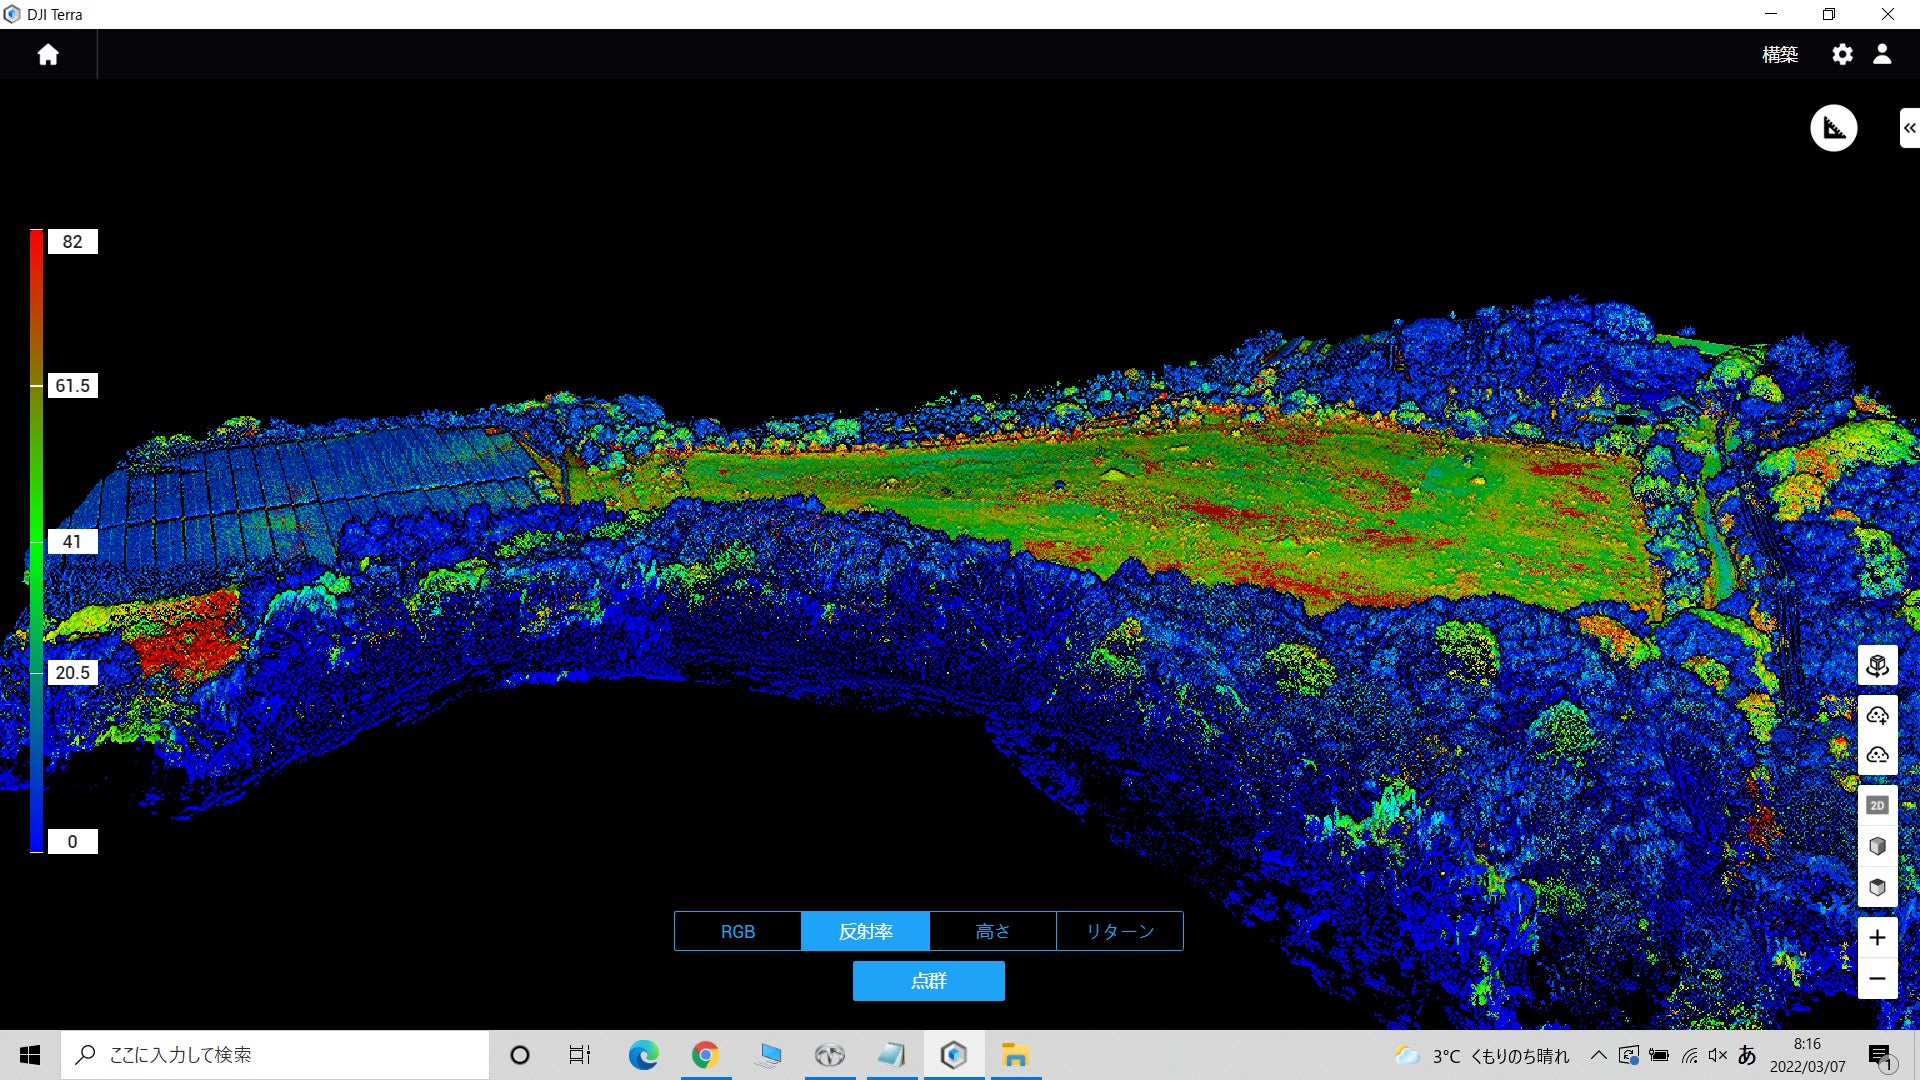Click the 点群 point cloud button
This screenshot has height=1080, width=1920.
click(x=928, y=981)
